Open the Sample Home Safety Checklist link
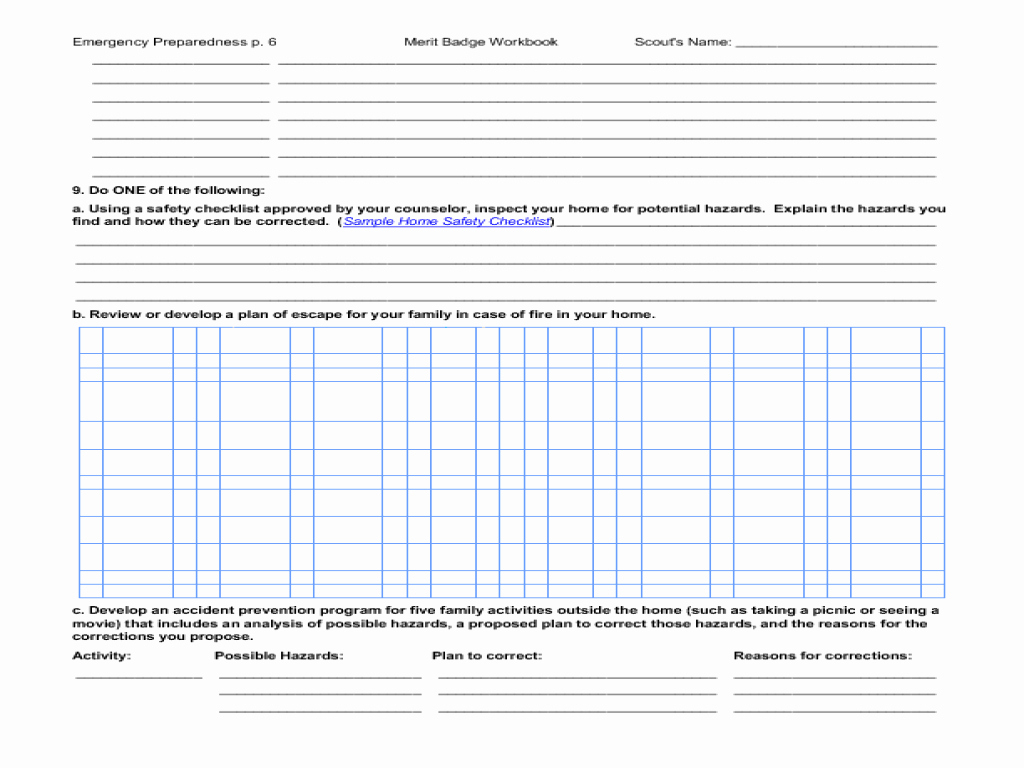The width and height of the screenshot is (1024, 768). tap(446, 222)
